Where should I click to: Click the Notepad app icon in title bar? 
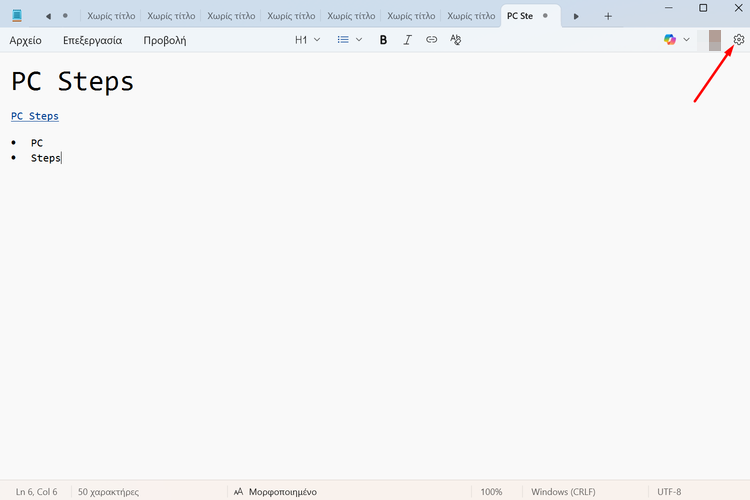pos(17,16)
